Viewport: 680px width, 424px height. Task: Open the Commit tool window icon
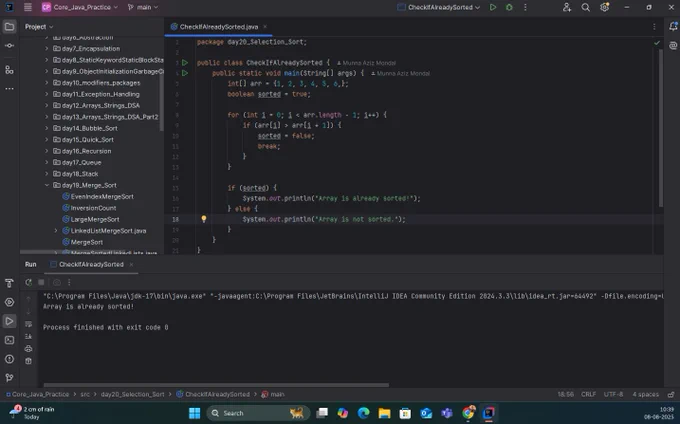(9, 46)
